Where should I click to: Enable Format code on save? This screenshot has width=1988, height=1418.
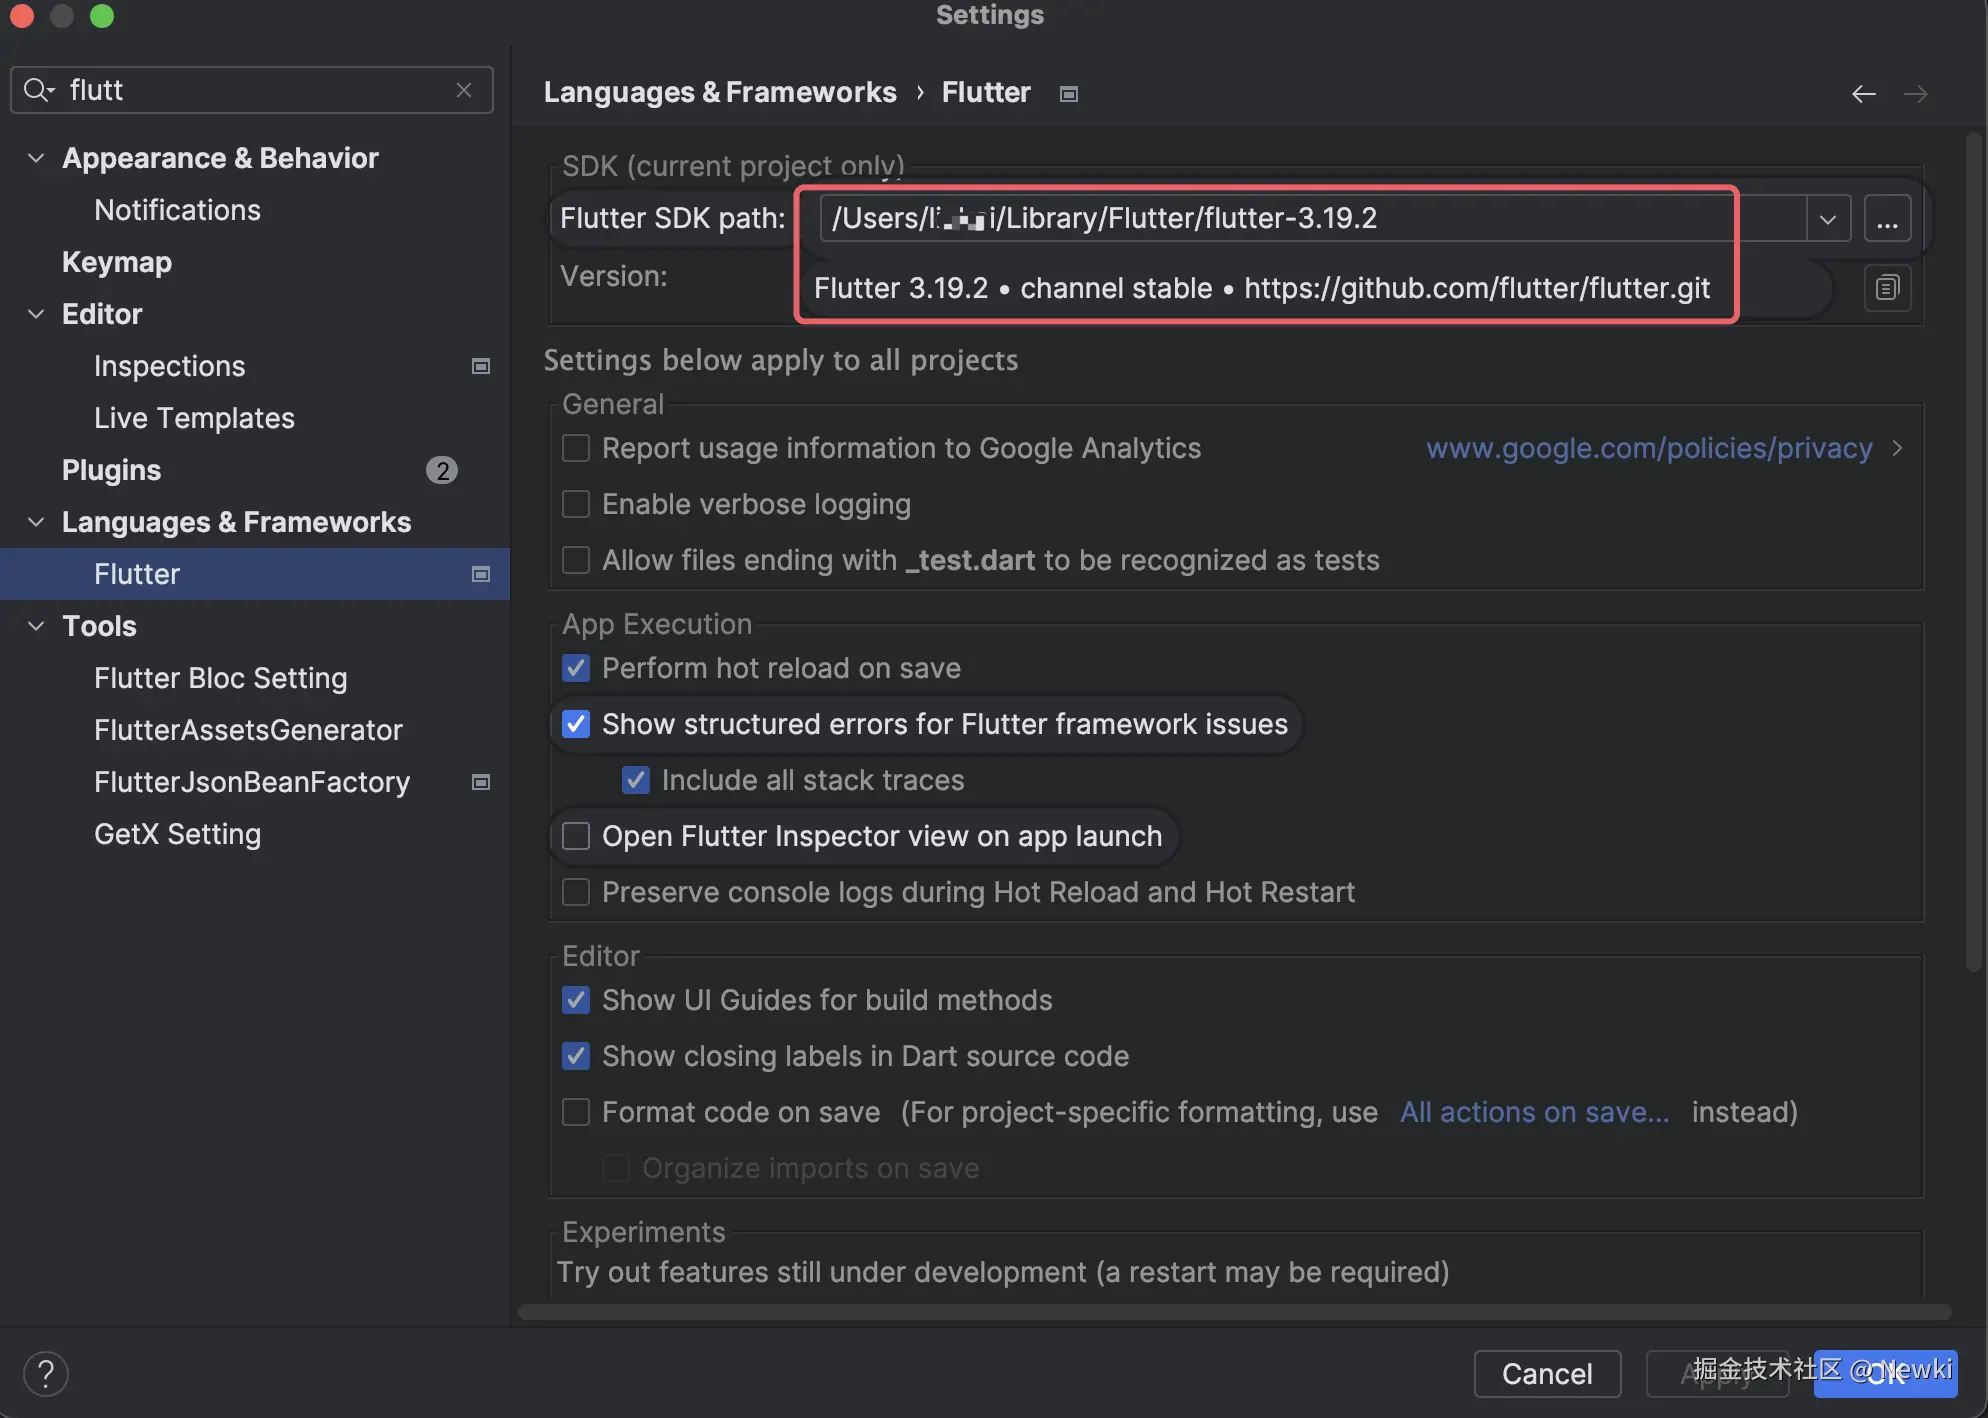[576, 1112]
